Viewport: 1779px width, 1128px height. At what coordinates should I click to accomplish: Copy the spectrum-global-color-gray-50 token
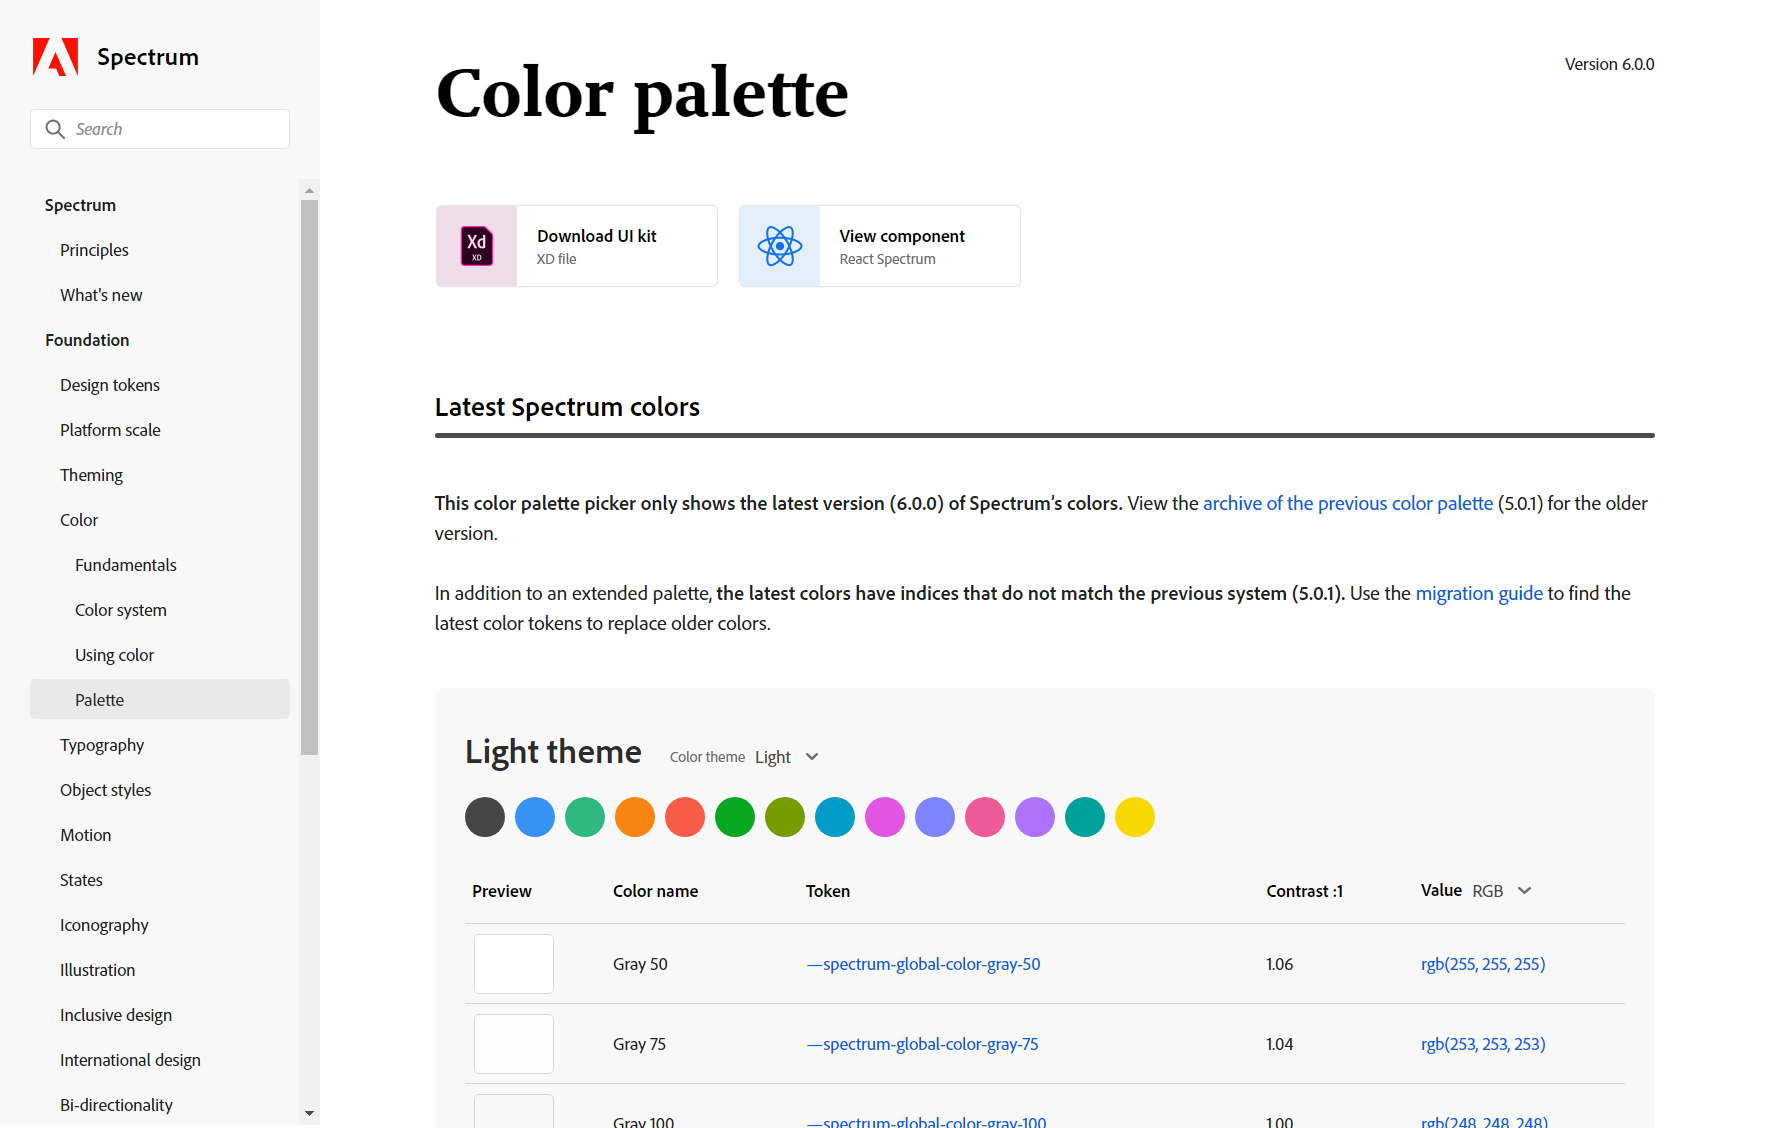pos(924,964)
